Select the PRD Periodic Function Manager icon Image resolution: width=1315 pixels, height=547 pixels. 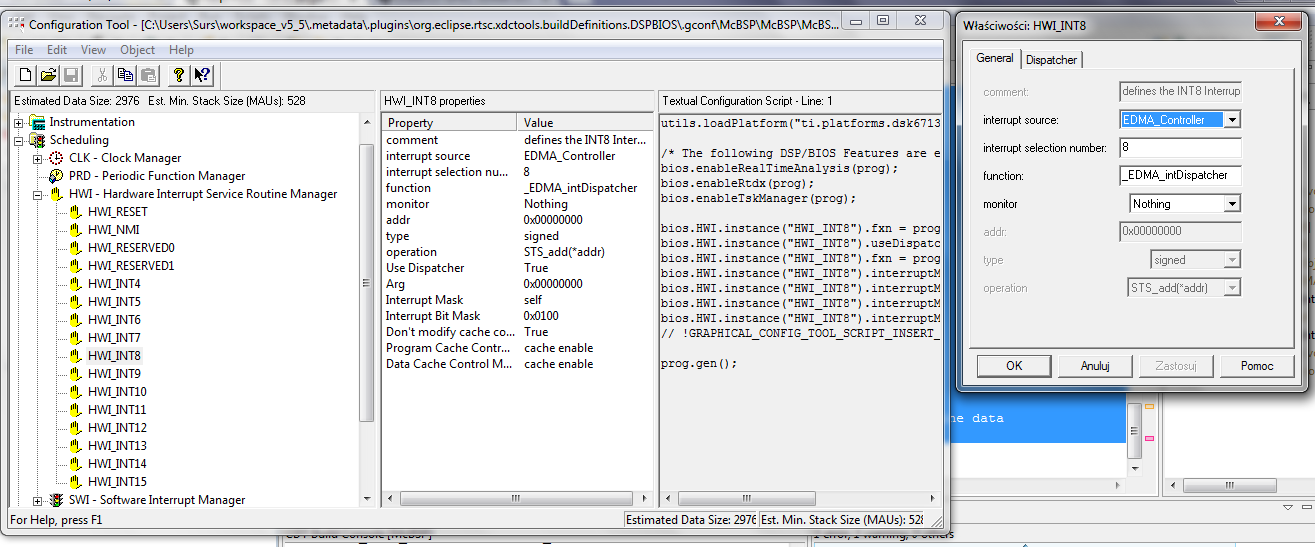click(57, 176)
